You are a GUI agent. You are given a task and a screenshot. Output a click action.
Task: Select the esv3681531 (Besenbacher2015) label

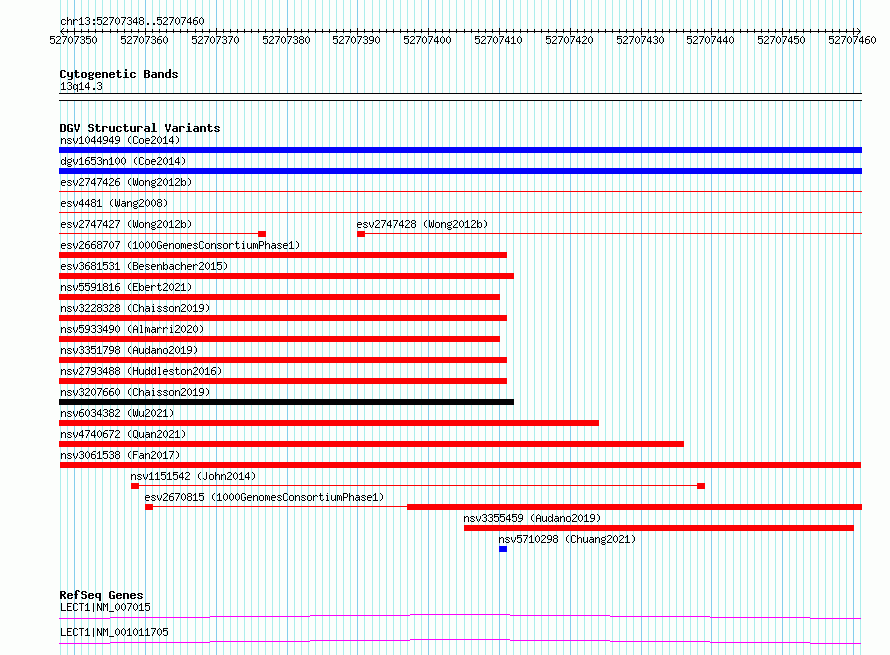coord(144,266)
